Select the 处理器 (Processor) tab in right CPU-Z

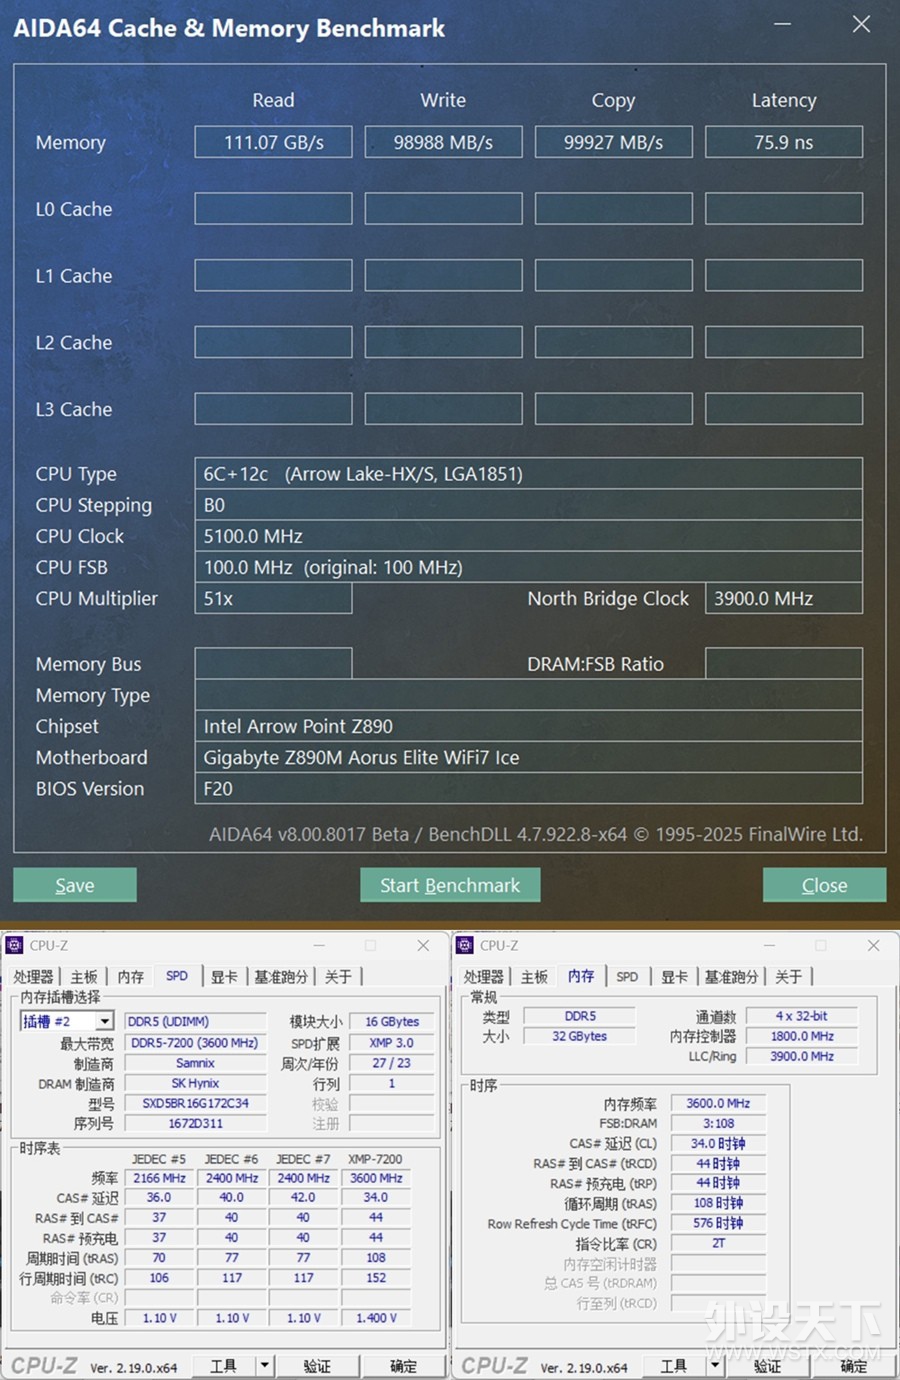coord(484,976)
